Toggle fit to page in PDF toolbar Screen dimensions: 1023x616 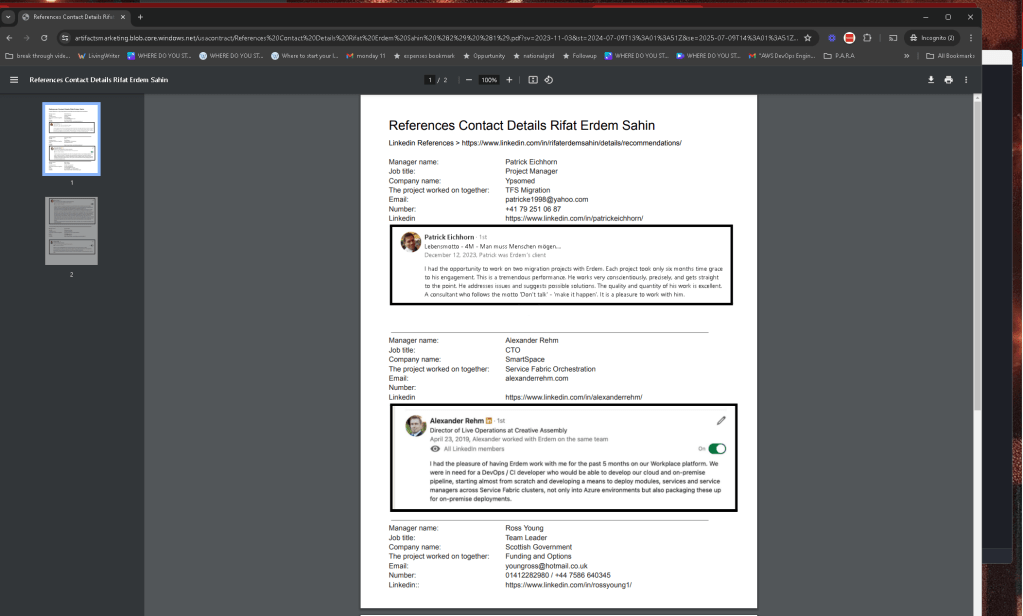(533, 80)
